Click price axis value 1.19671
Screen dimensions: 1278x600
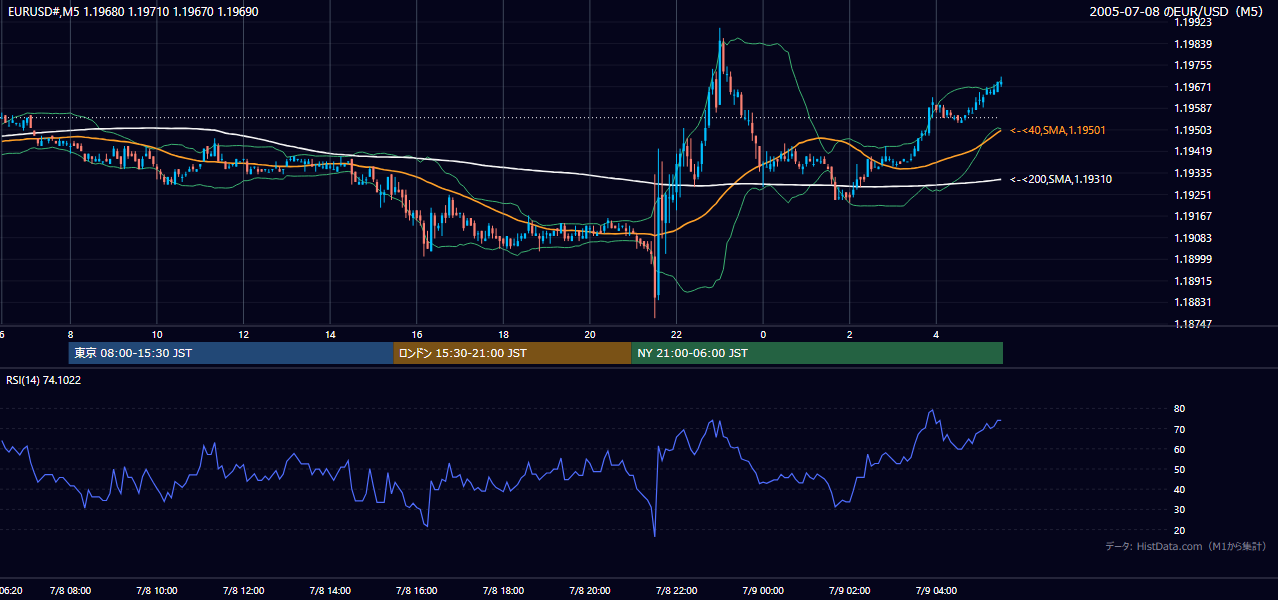click(x=1193, y=87)
